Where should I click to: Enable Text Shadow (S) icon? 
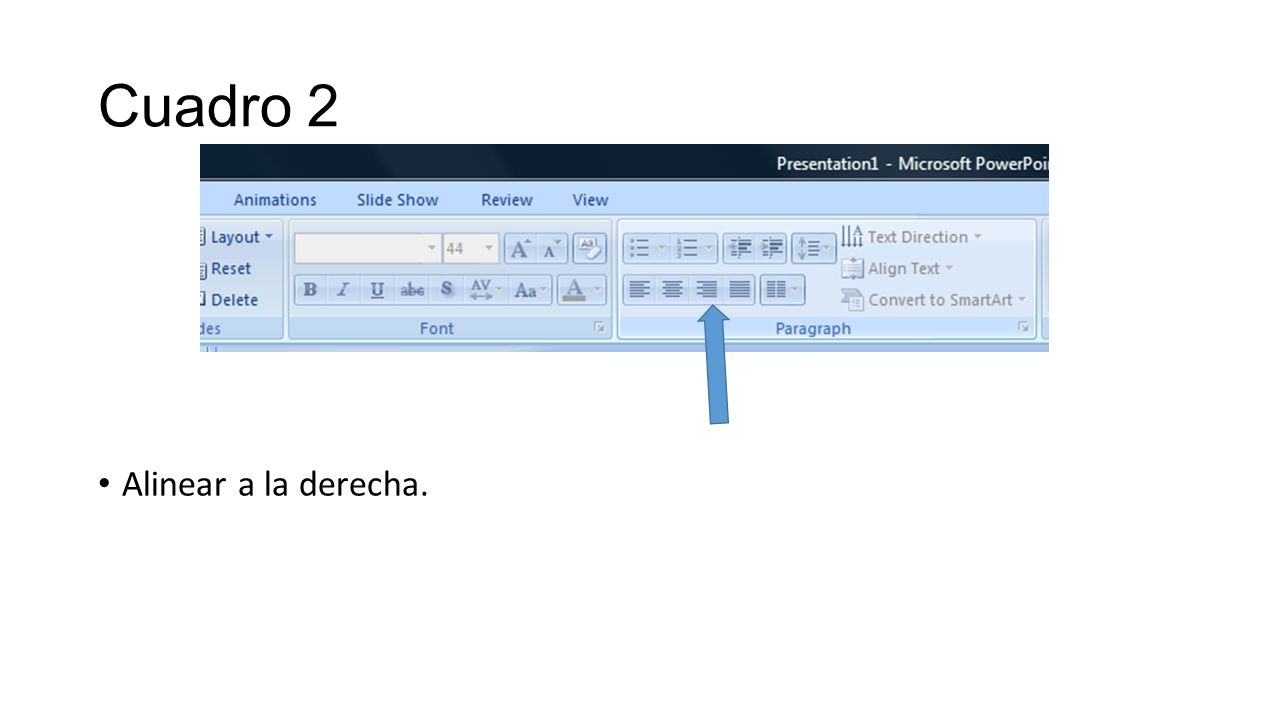[x=446, y=290]
